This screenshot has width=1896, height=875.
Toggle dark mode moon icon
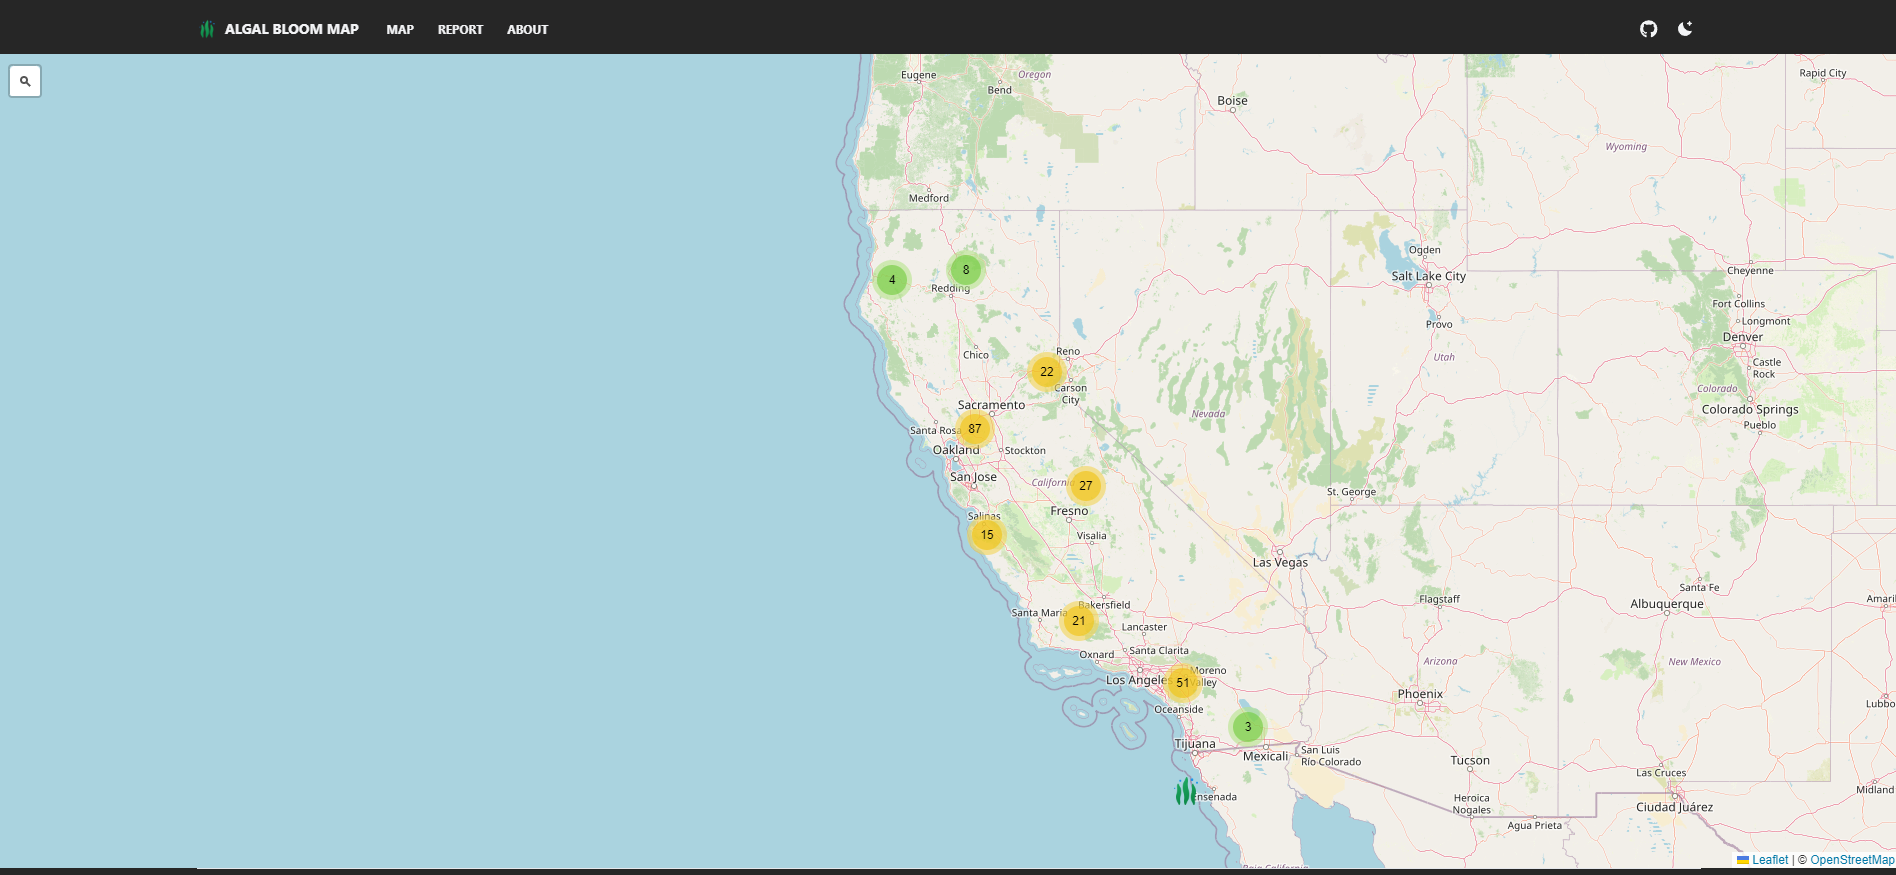(x=1685, y=29)
